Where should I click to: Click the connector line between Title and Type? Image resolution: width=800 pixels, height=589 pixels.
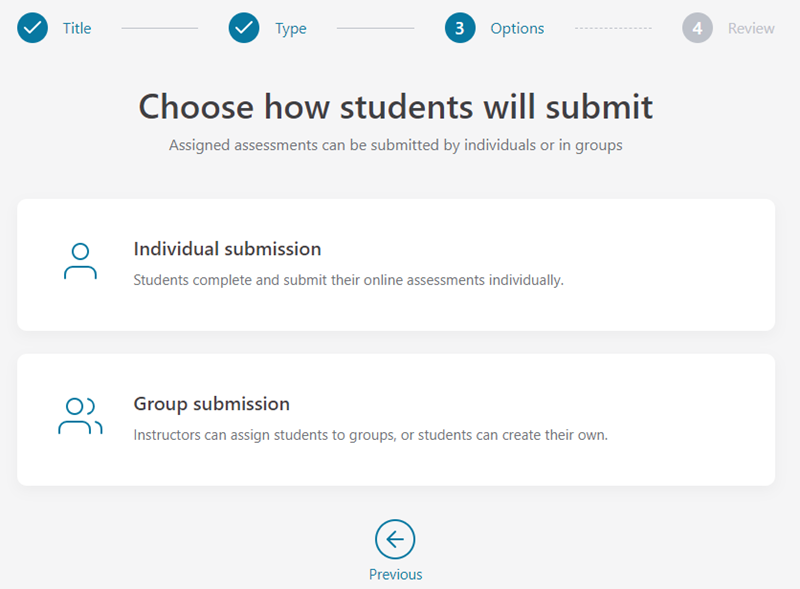[160, 28]
